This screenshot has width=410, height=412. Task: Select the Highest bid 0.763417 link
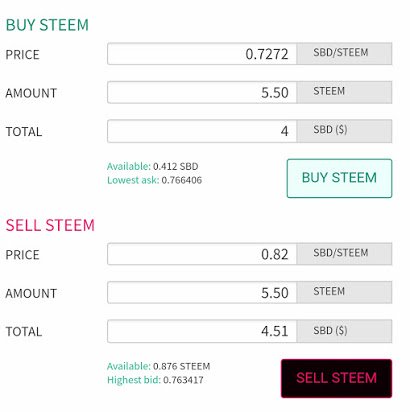pyautogui.click(x=155, y=380)
